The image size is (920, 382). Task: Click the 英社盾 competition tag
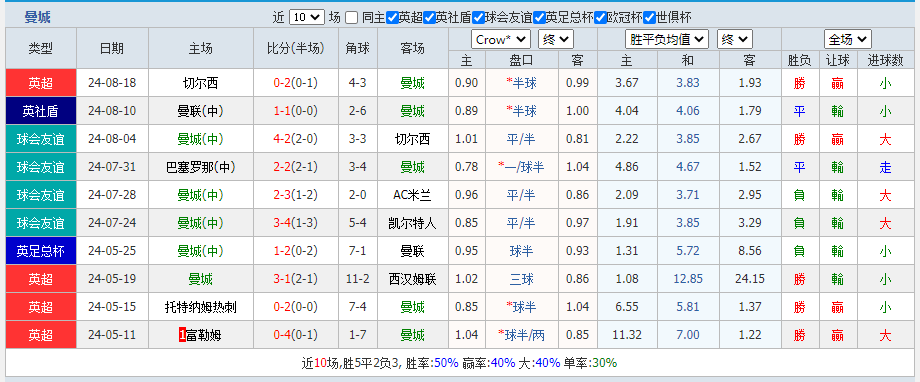41,111
